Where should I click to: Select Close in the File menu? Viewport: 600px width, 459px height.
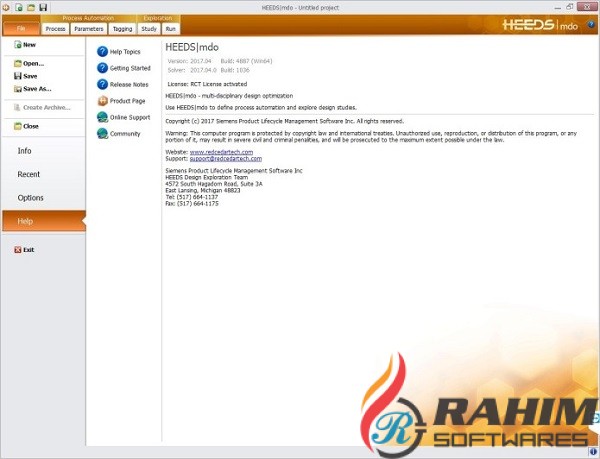click(x=26, y=126)
